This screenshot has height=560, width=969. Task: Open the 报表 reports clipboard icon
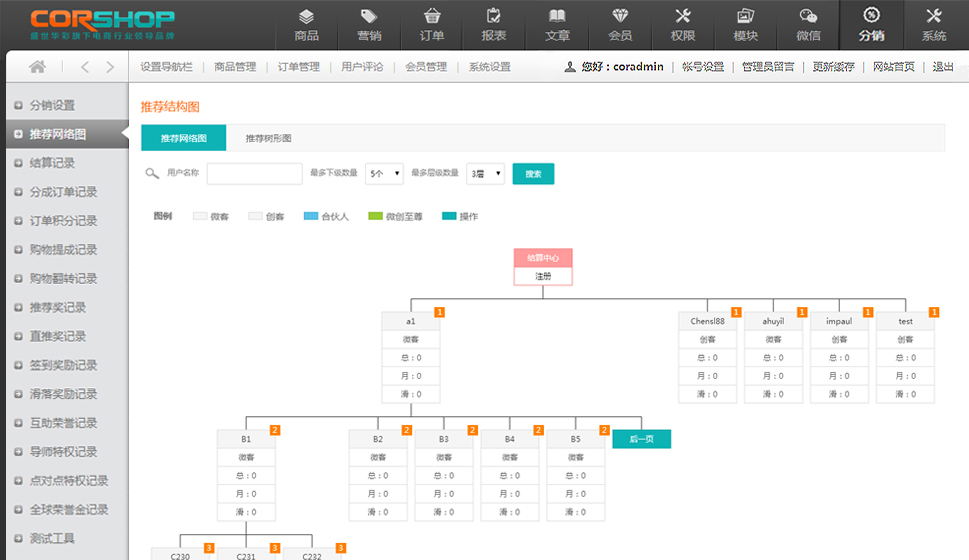click(493, 16)
